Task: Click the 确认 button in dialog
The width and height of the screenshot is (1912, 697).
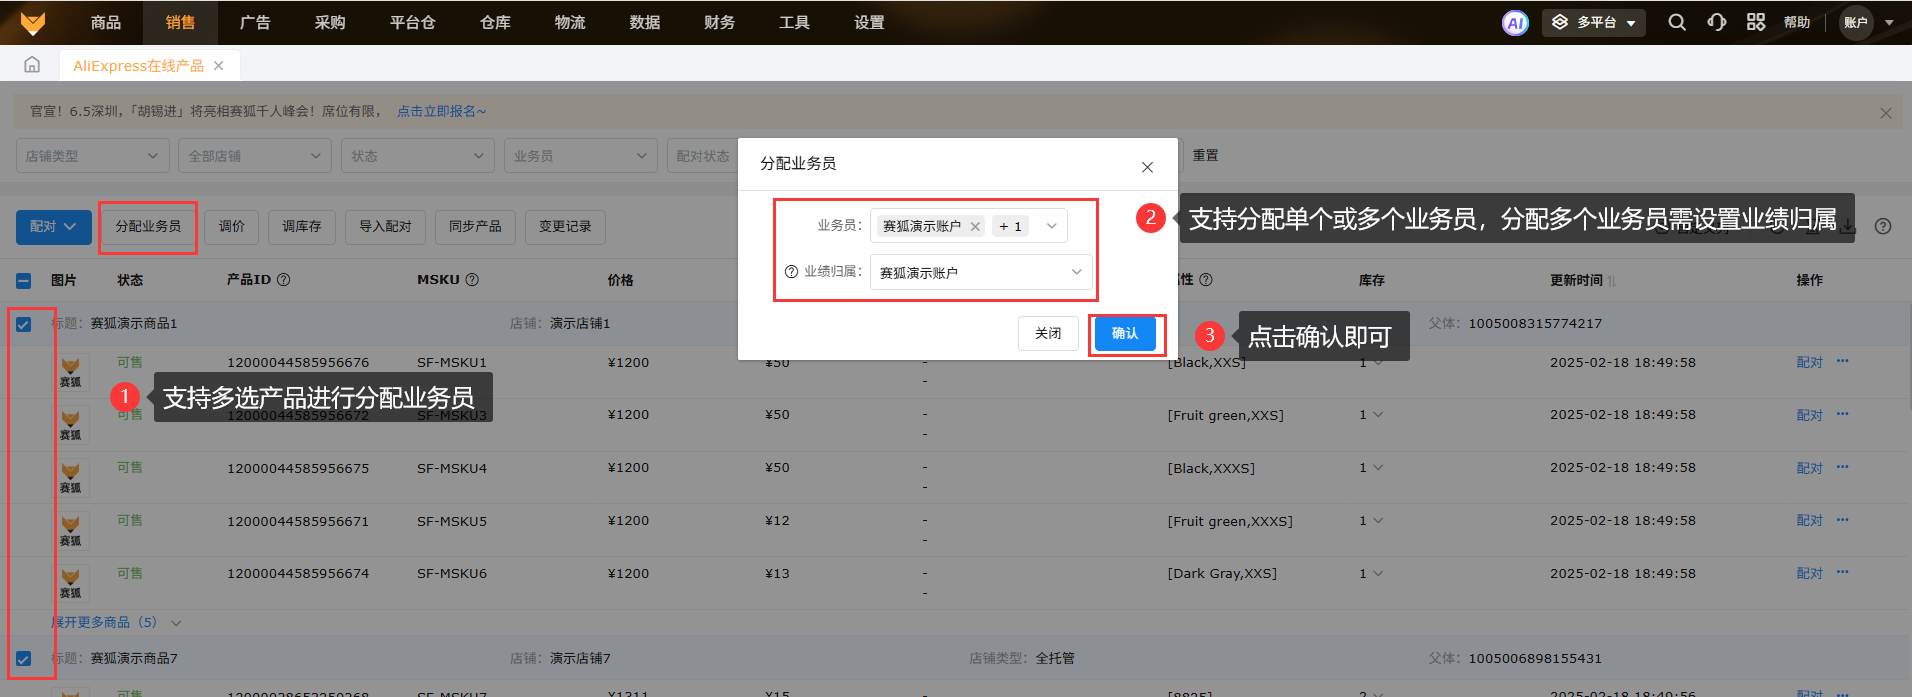Action: point(1125,334)
